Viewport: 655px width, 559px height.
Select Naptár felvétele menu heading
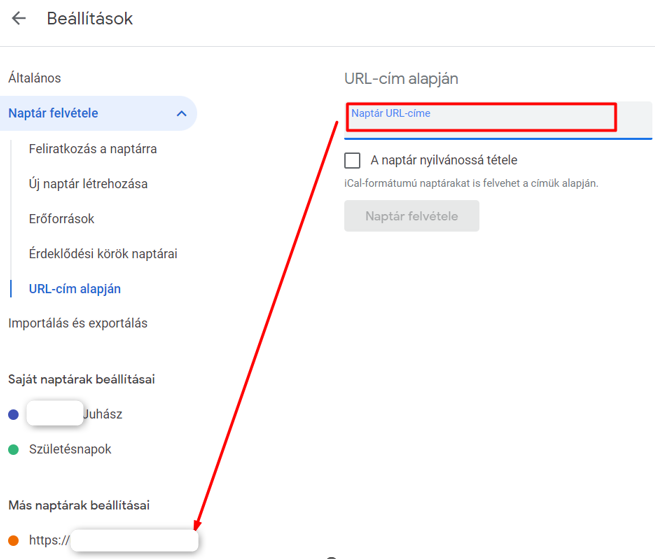[53, 113]
